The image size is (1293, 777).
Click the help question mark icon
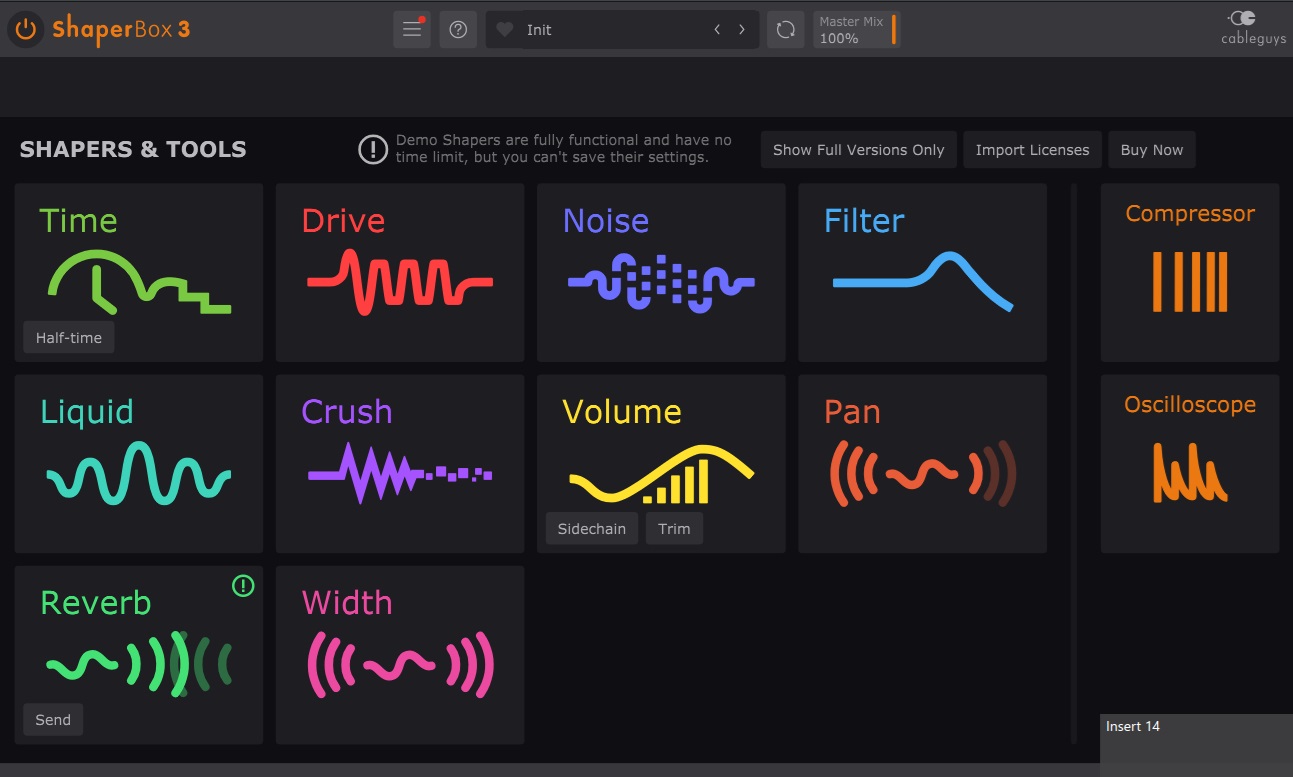(x=458, y=30)
